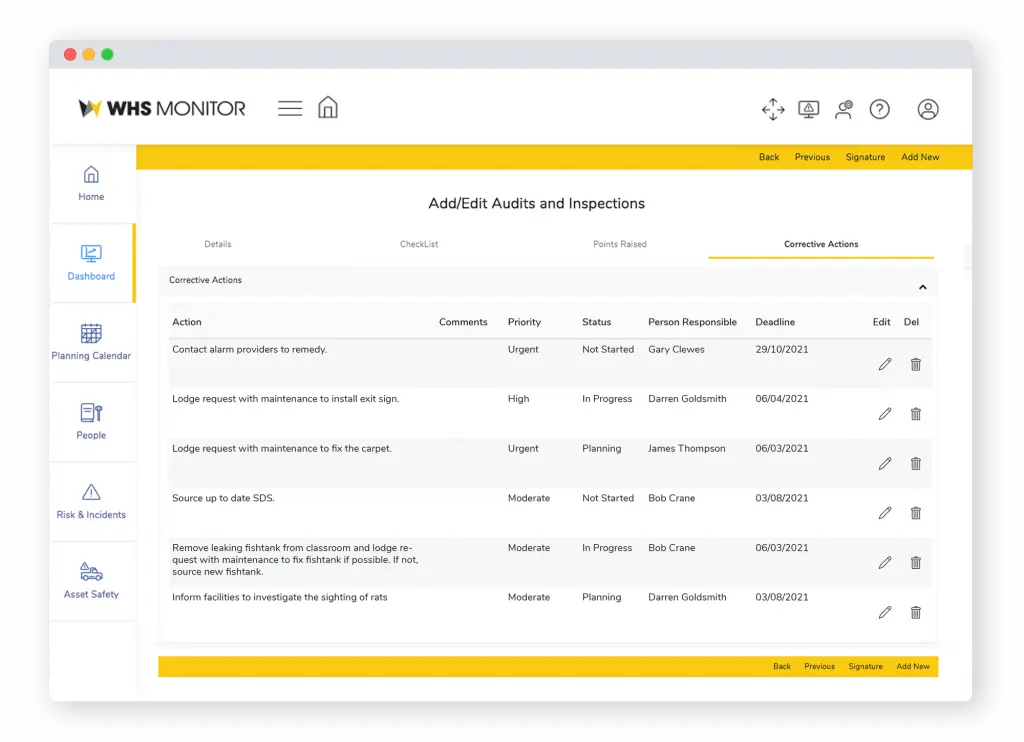Open the Dashboard from the sidebar
Image resolution: width=1024 pixels, height=742 pixels.
[x=91, y=262]
